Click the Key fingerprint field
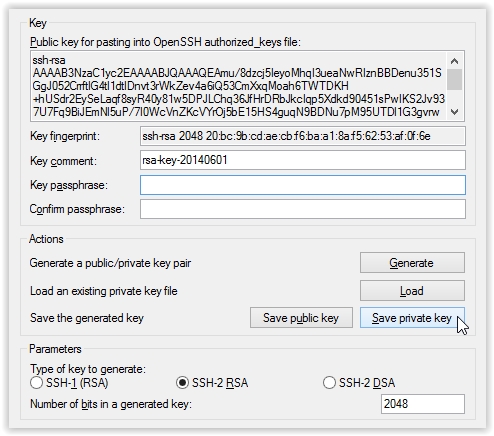Viewport: 494px width, 436px height. (303, 136)
